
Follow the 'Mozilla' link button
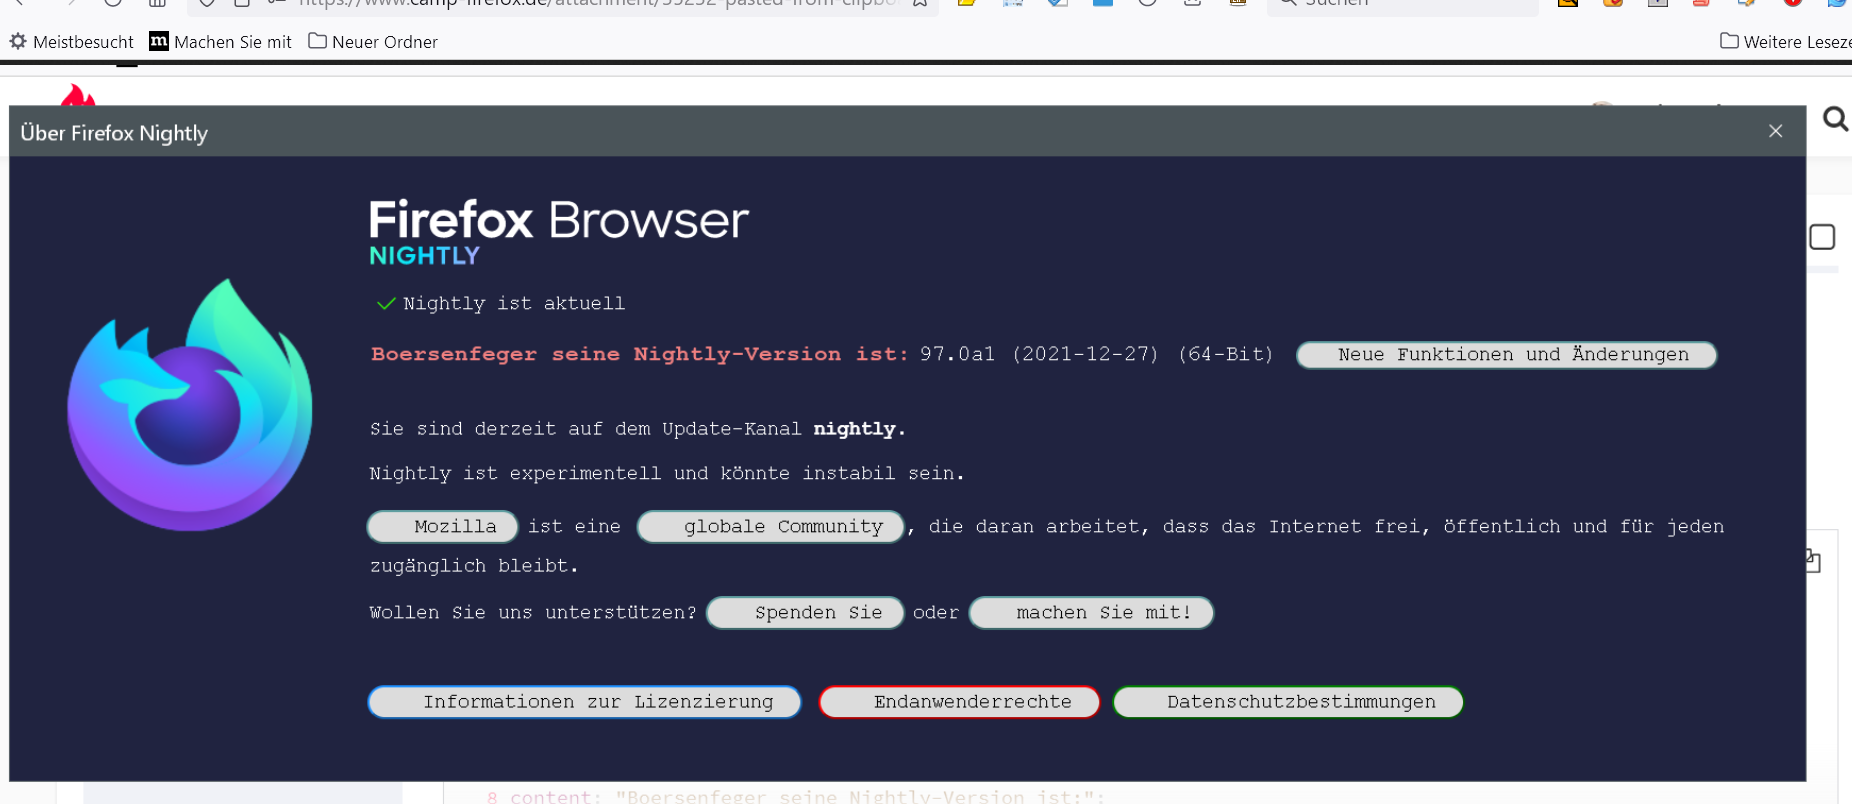point(442,527)
